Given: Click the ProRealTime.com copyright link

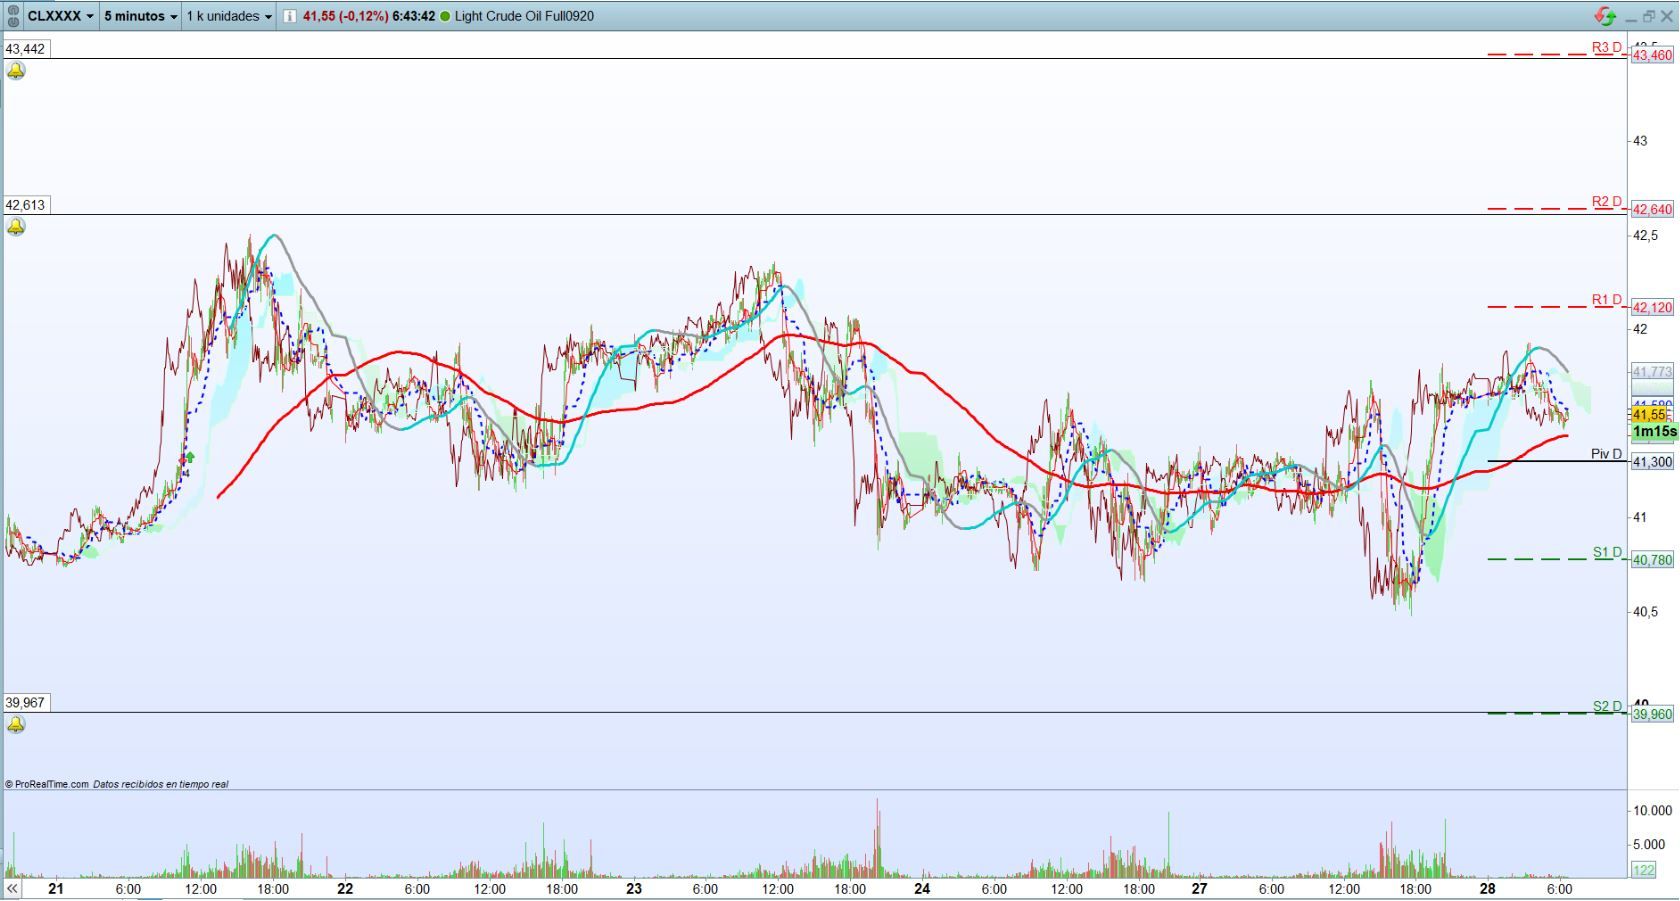Looking at the screenshot, I should tap(47, 784).
